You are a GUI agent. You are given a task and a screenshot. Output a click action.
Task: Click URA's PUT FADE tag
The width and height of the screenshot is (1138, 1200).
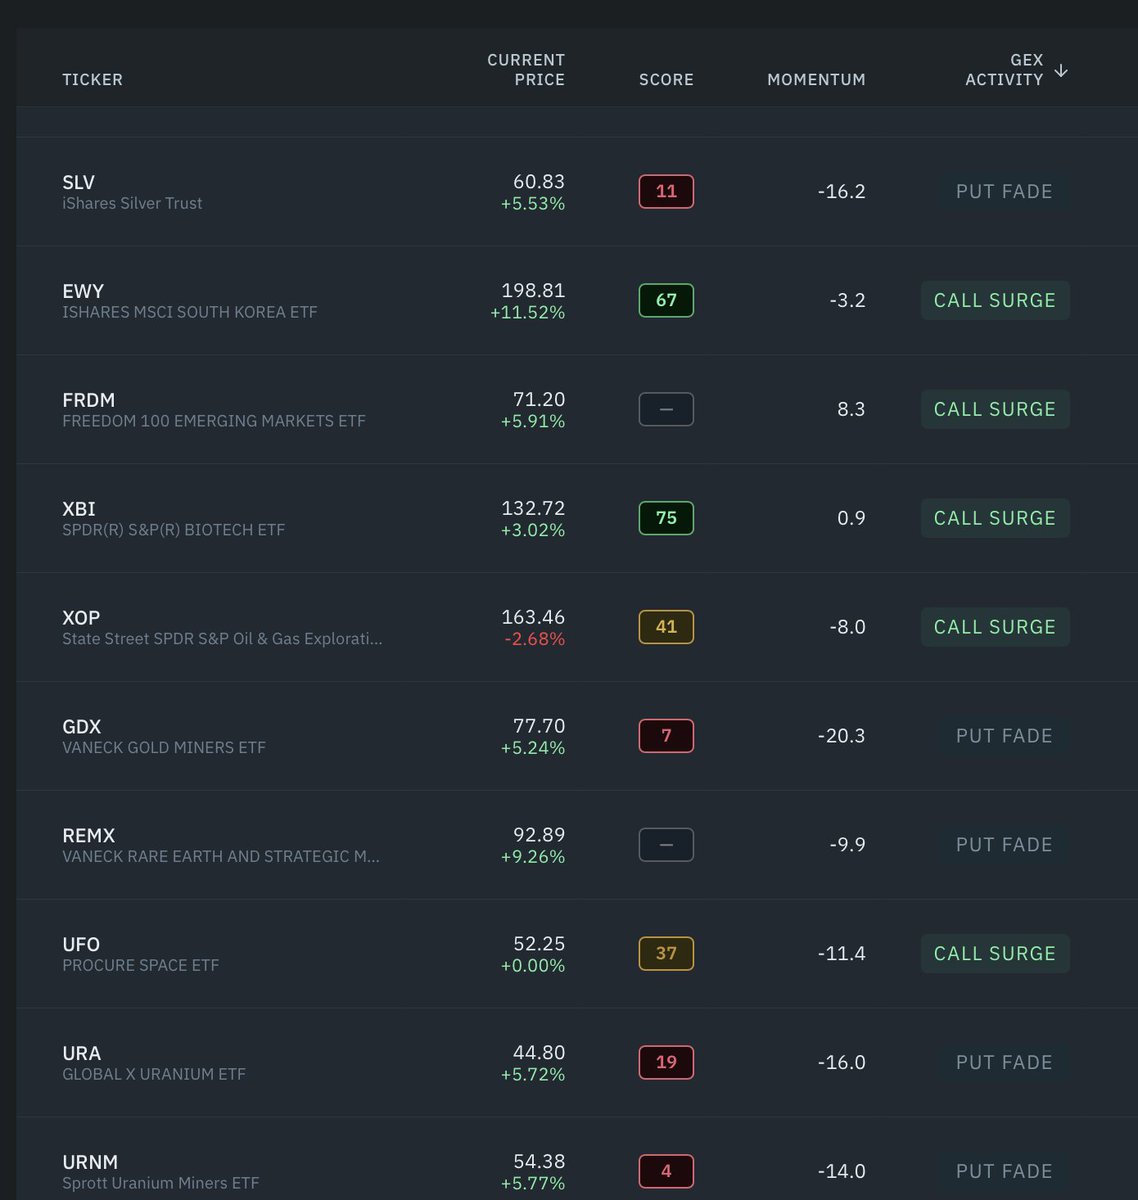point(1004,1063)
